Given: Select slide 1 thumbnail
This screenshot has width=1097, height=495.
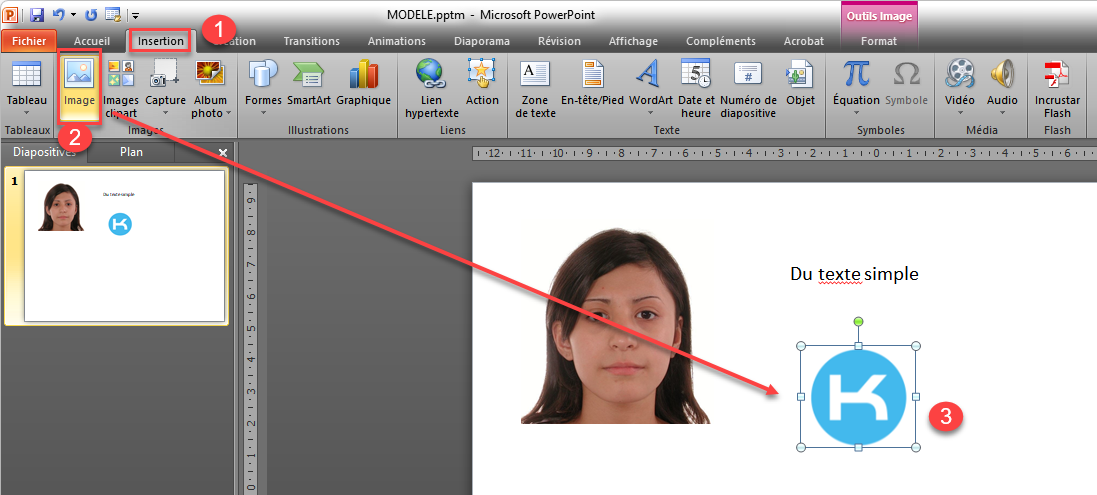Looking at the screenshot, I should (x=125, y=246).
